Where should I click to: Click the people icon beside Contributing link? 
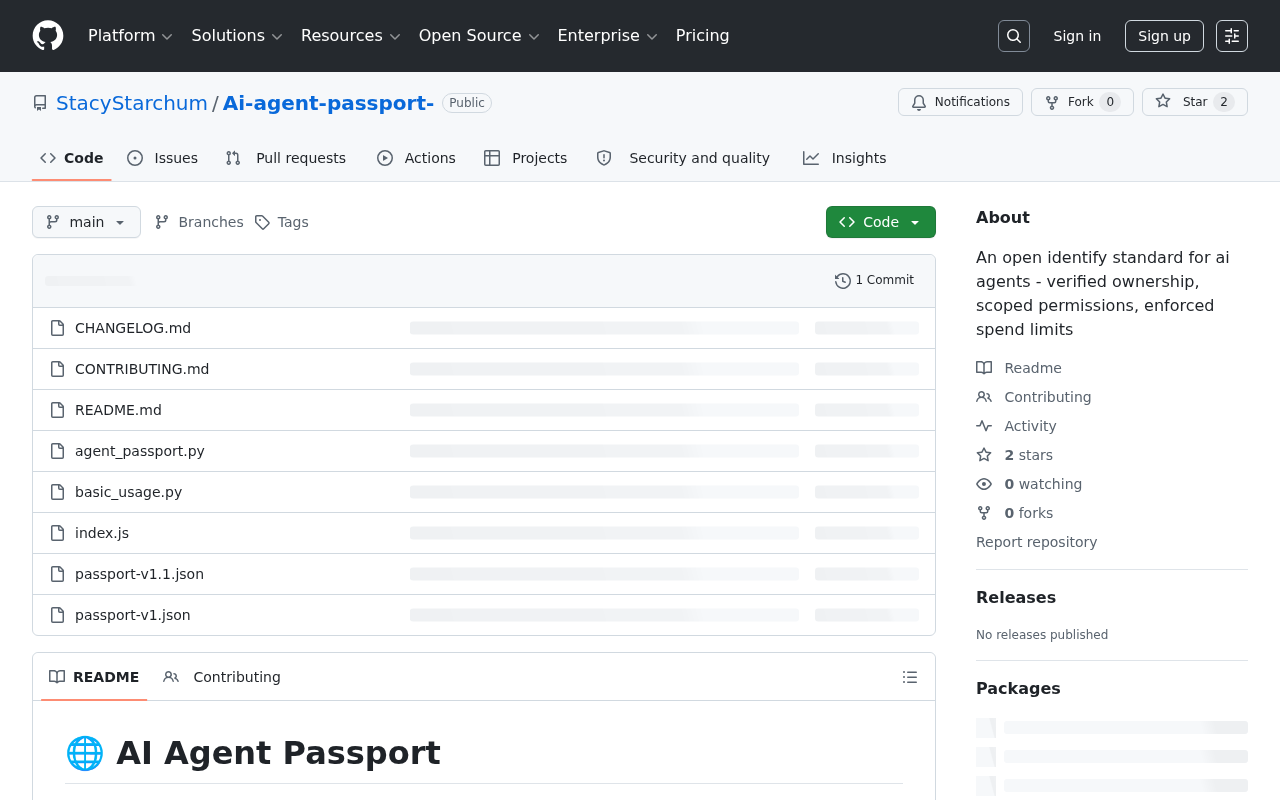click(x=984, y=397)
